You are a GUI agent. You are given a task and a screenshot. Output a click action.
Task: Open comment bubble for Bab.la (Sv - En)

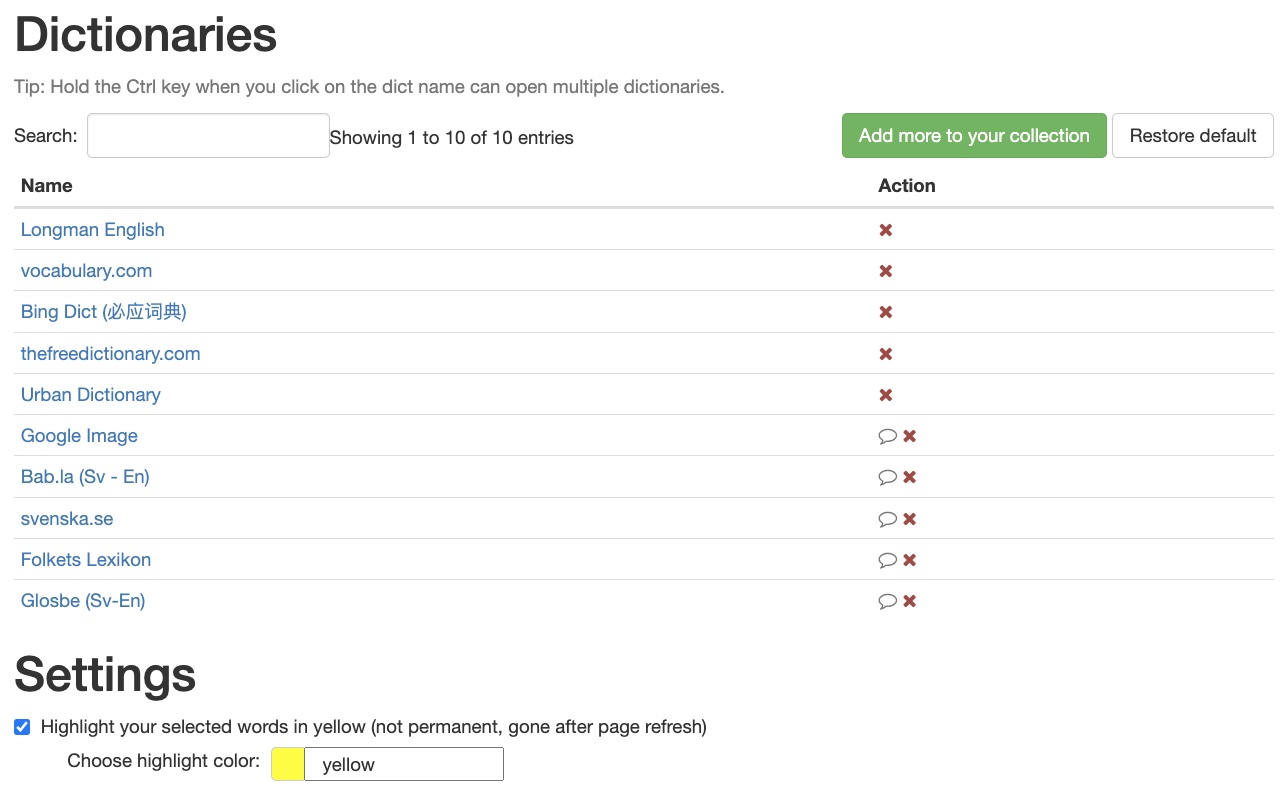click(x=887, y=477)
